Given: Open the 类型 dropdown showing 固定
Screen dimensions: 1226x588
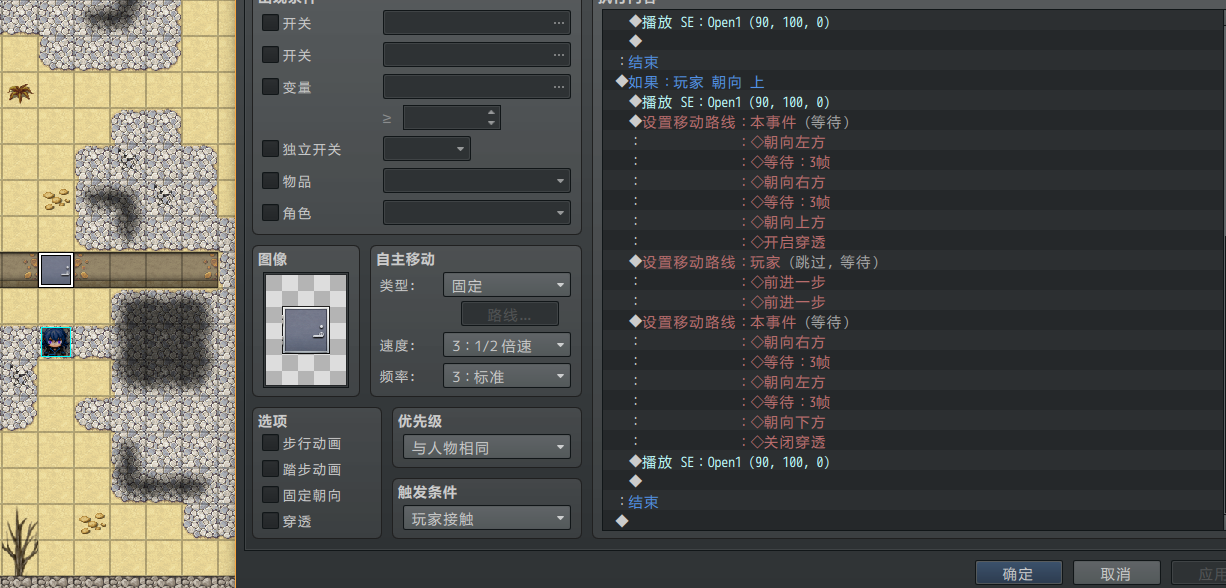Looking at the screenshot, I should (506, 286).
